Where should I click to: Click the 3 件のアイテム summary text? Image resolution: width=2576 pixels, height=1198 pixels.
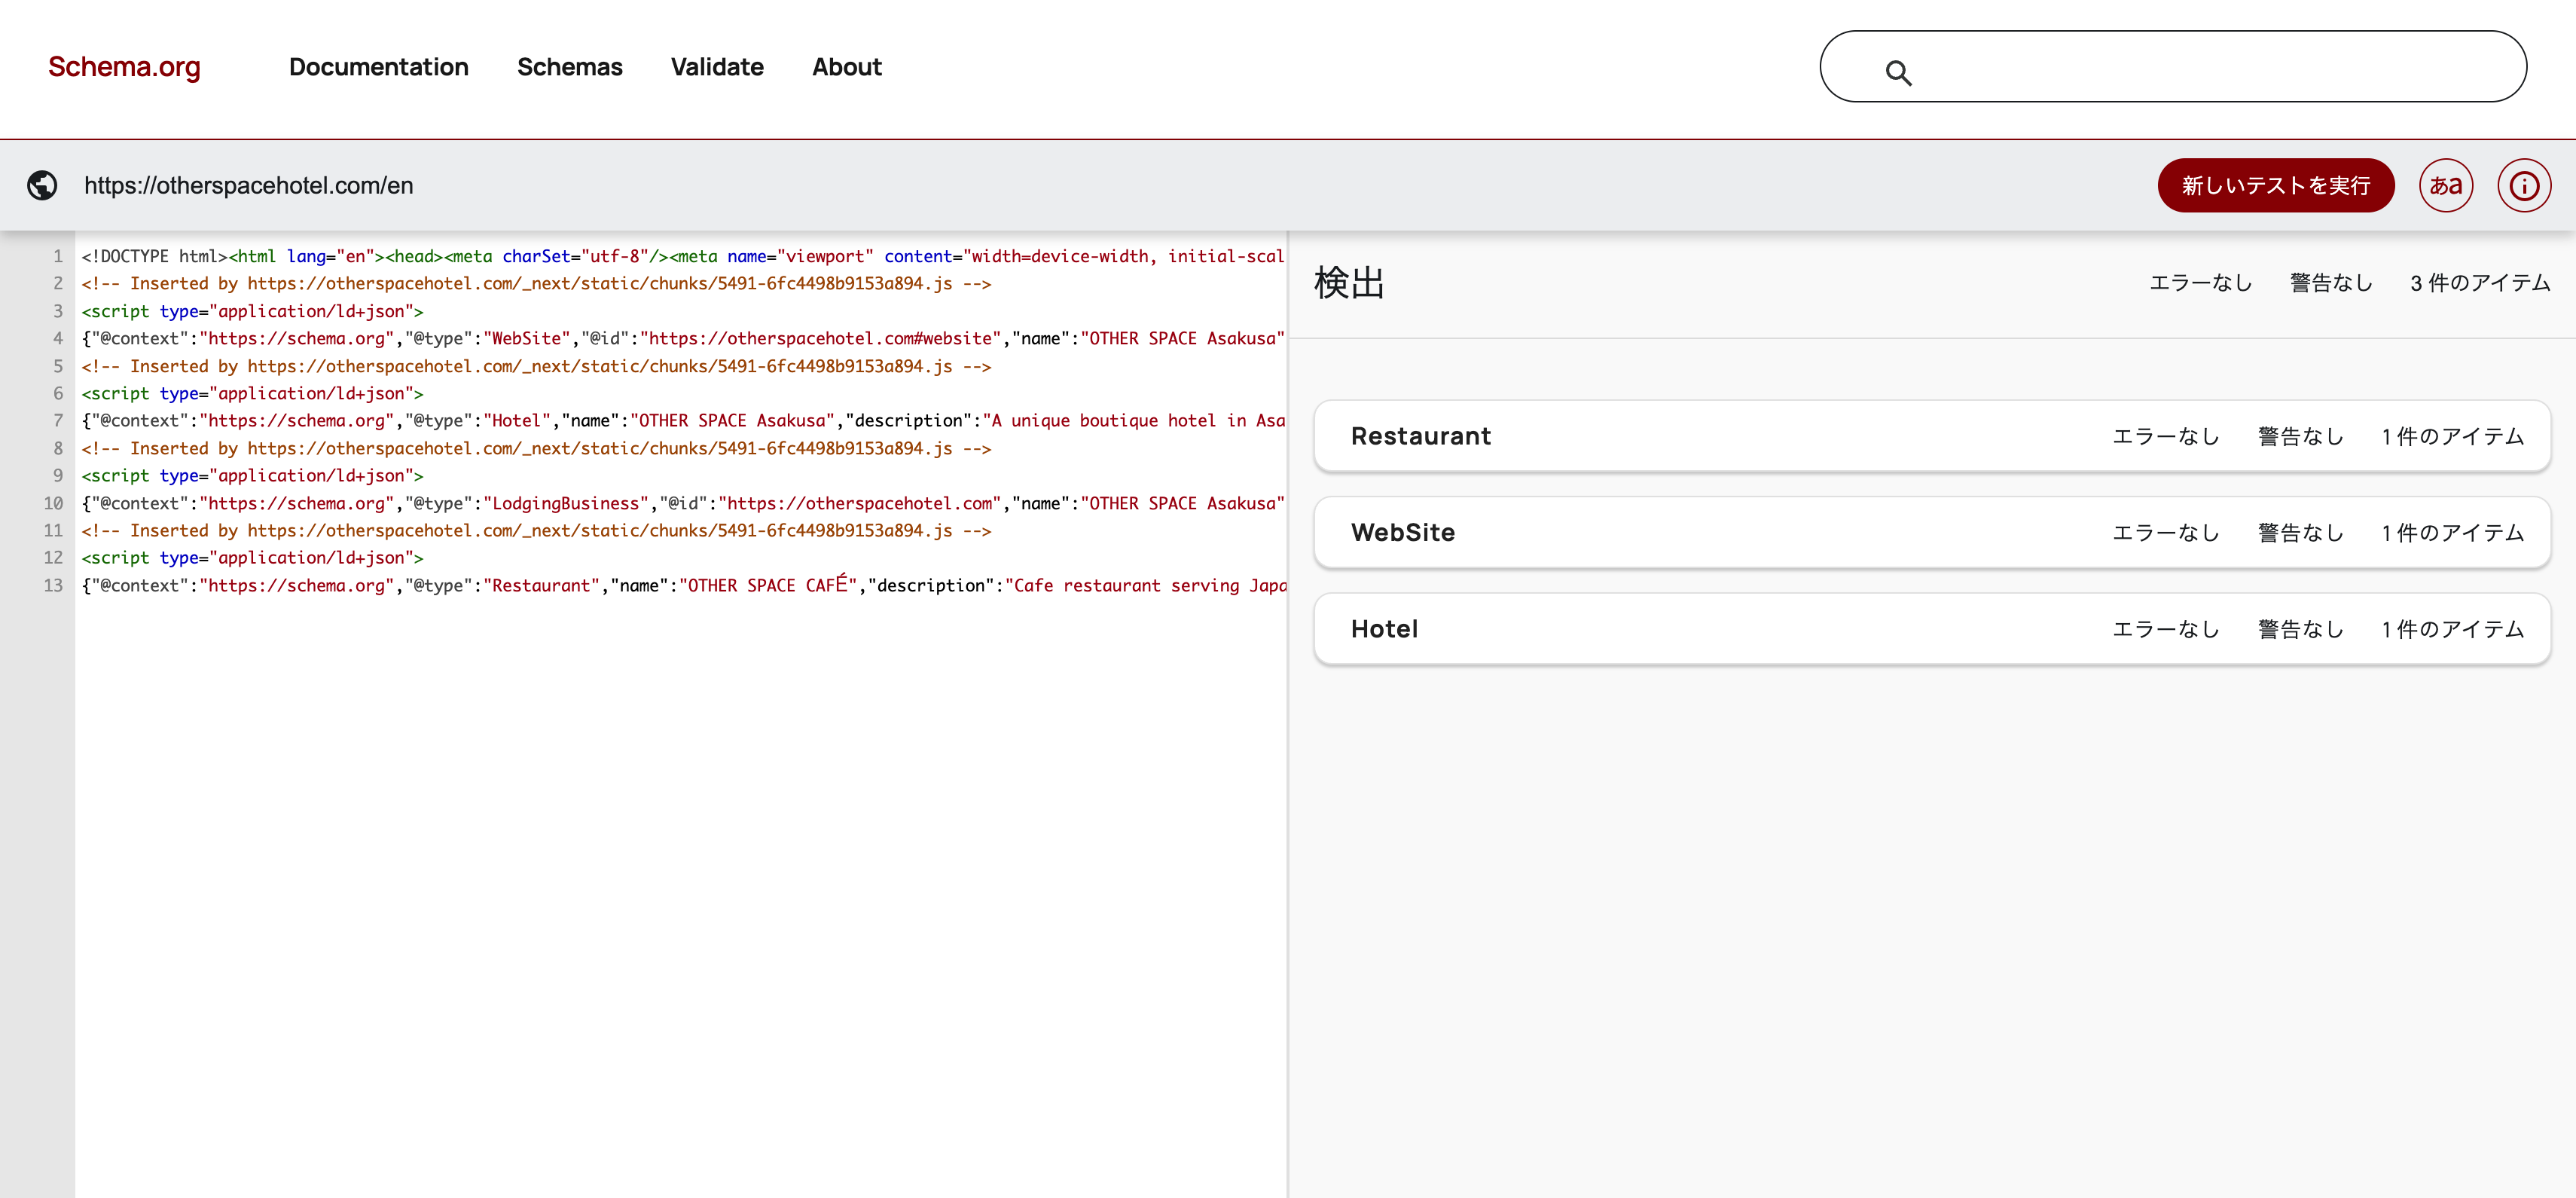point(2479,283)
